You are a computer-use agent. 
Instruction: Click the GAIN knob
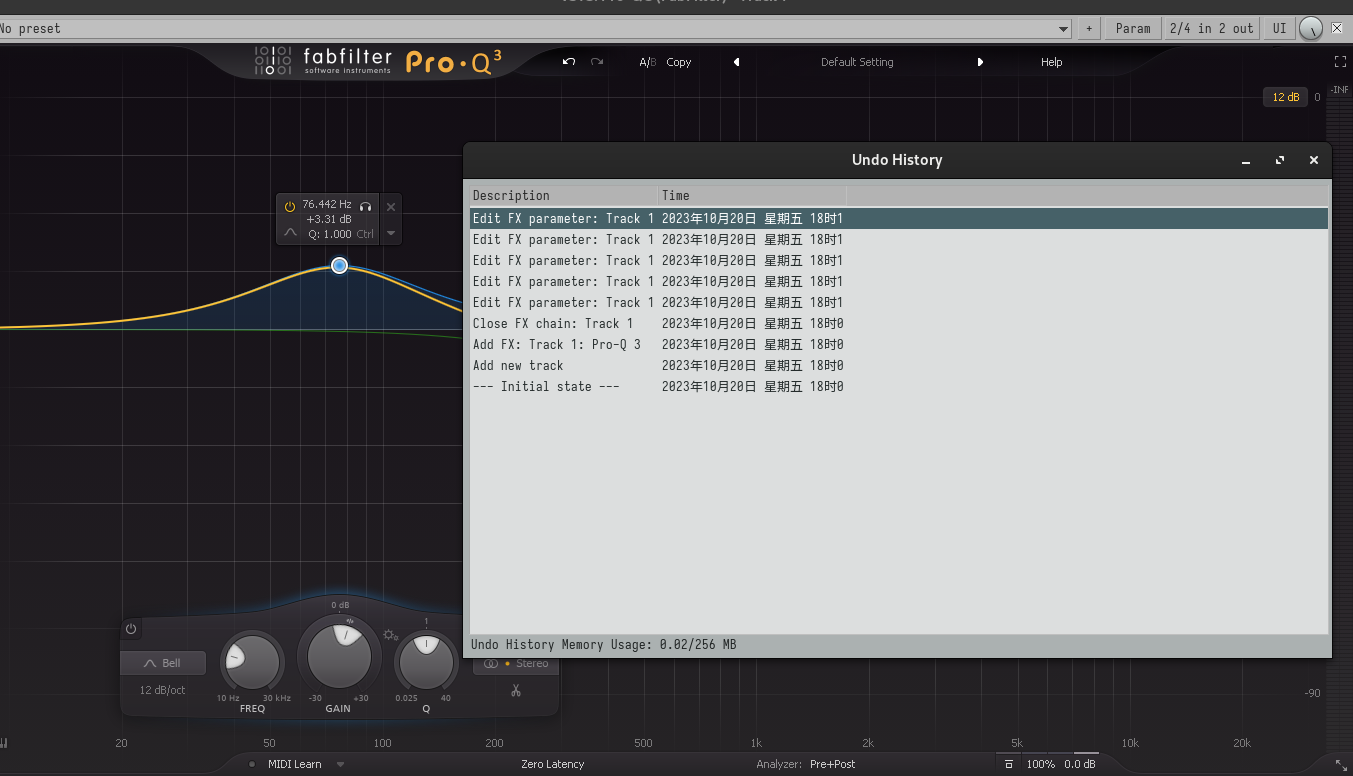[339, 656]
